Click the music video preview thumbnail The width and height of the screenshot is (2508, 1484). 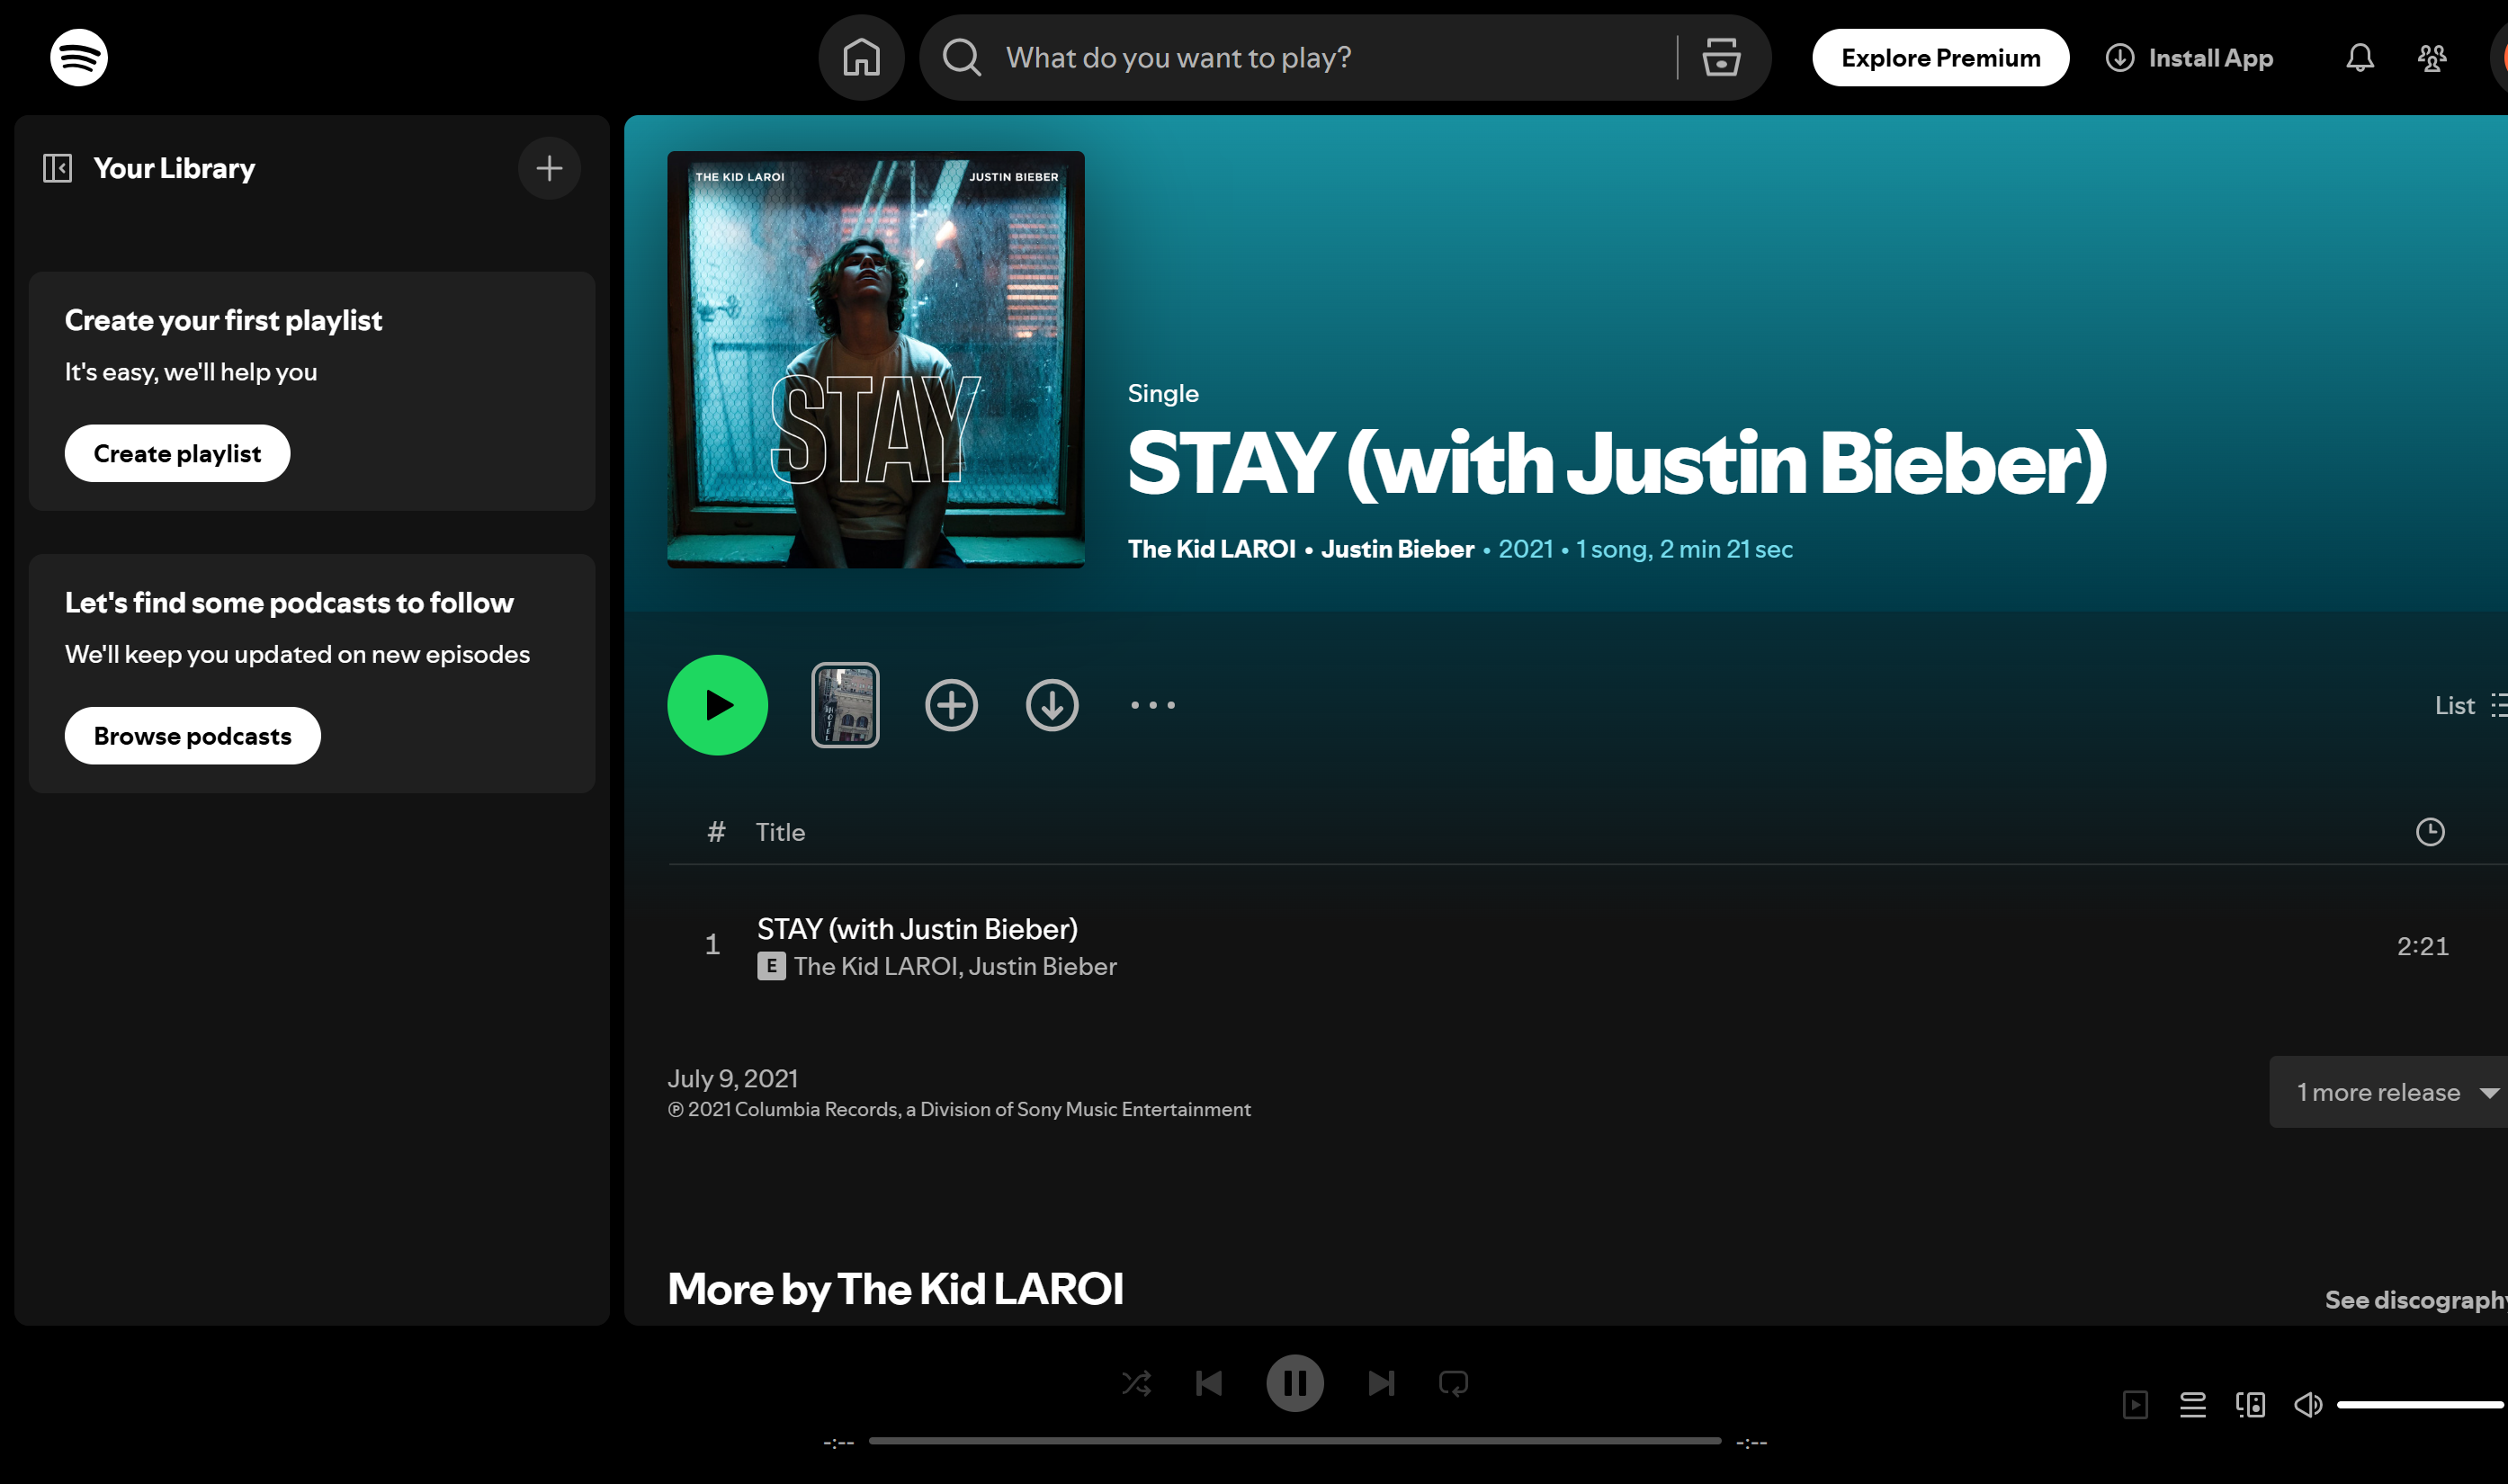844,705
